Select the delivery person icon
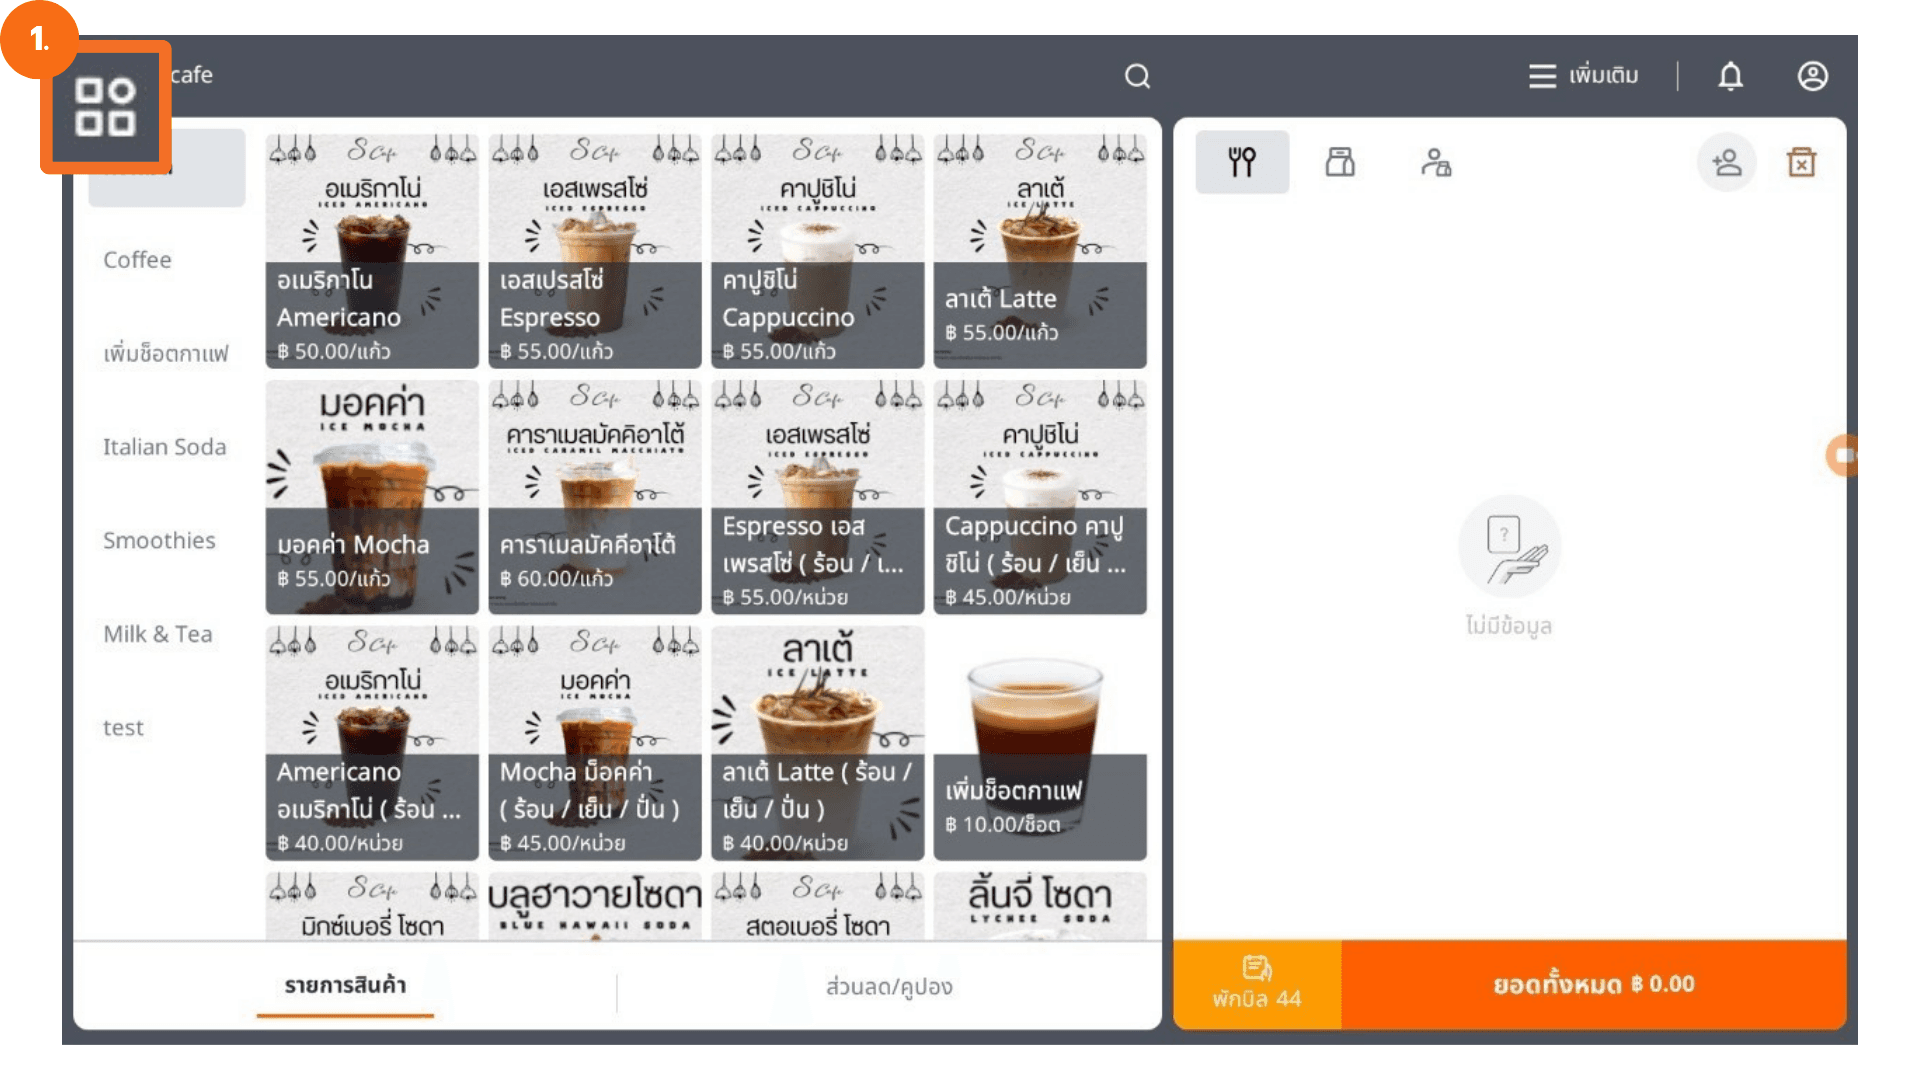Viewport: 1920px width, 1080px height. (1436, 162)
